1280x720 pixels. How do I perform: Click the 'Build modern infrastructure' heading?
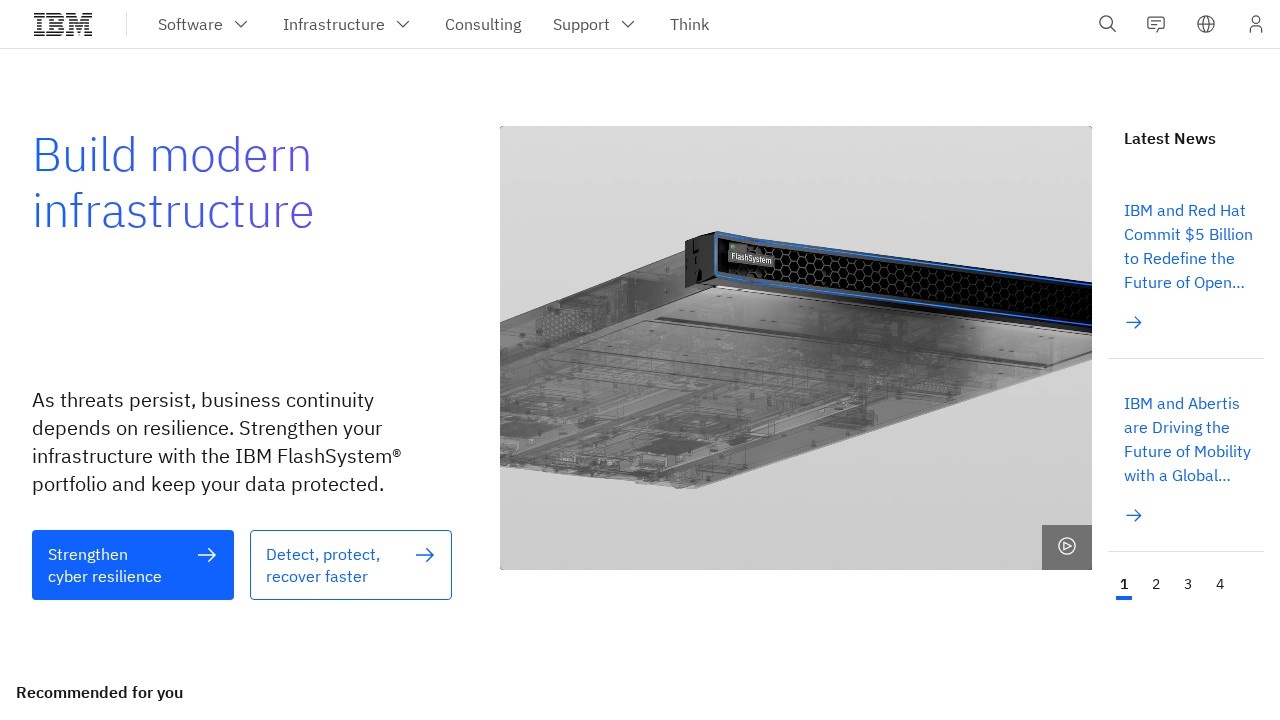pos(173,183)
